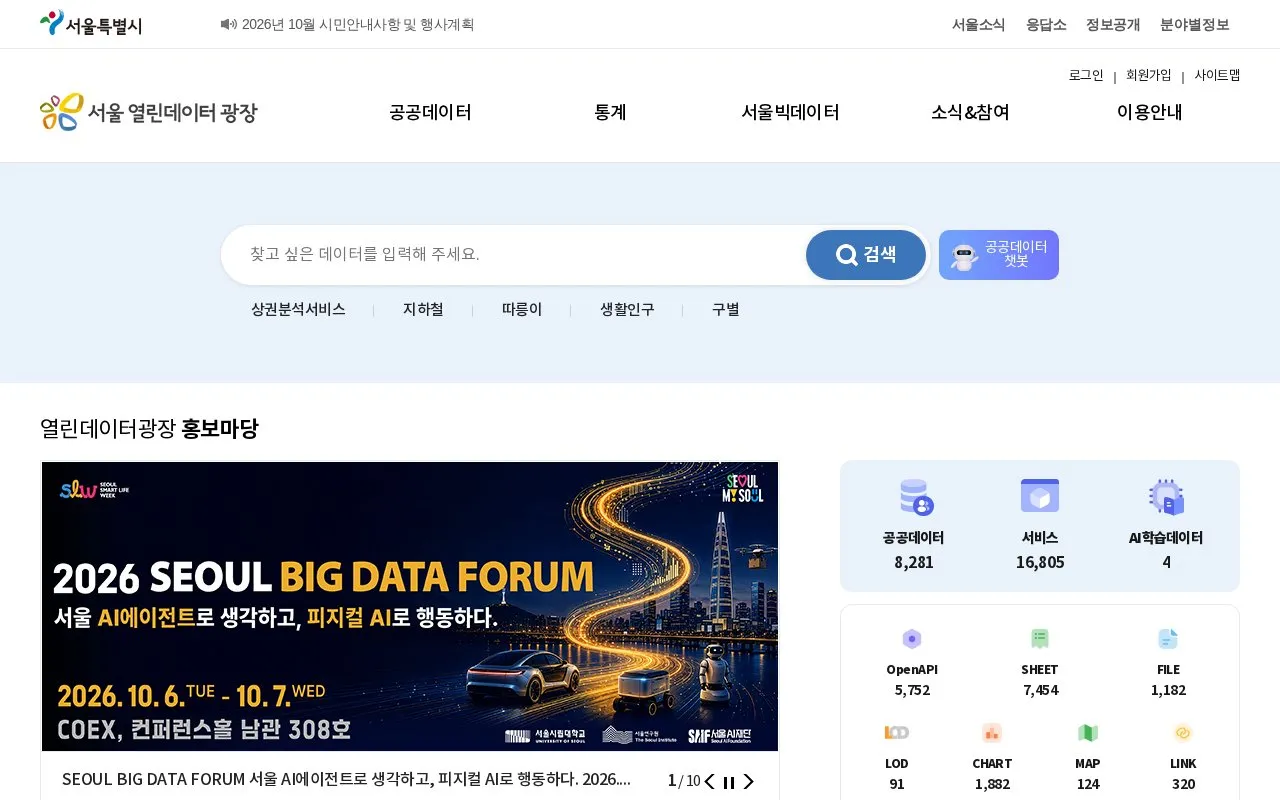The image size is (1280, 800).
Task: Select the CHART type icon
Action: coord(992,733)
